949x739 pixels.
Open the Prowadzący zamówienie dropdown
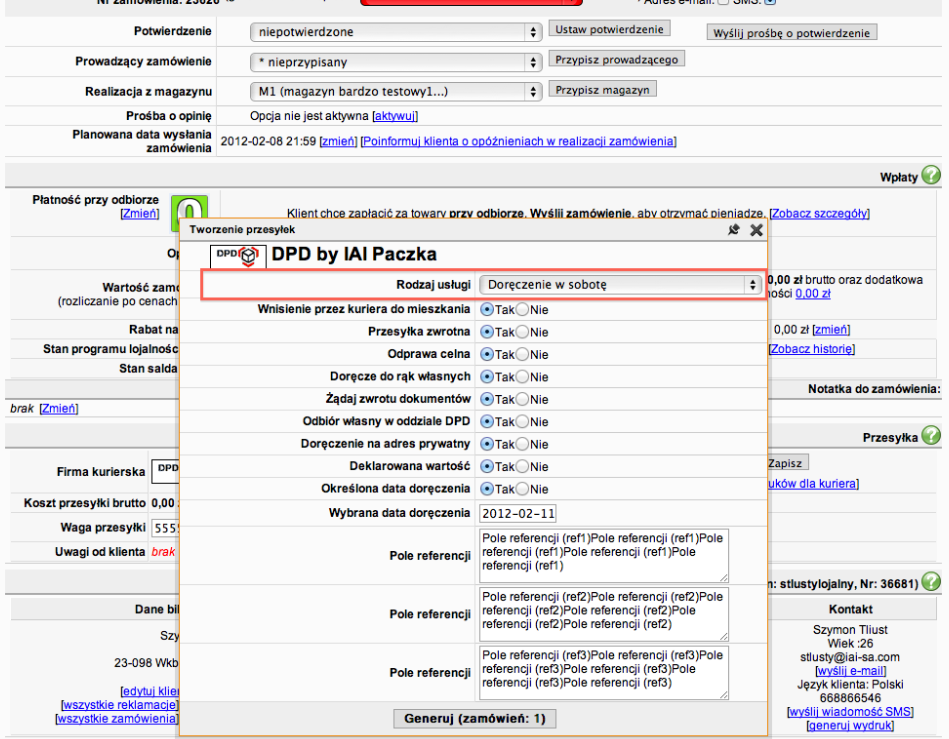(395, 62)
